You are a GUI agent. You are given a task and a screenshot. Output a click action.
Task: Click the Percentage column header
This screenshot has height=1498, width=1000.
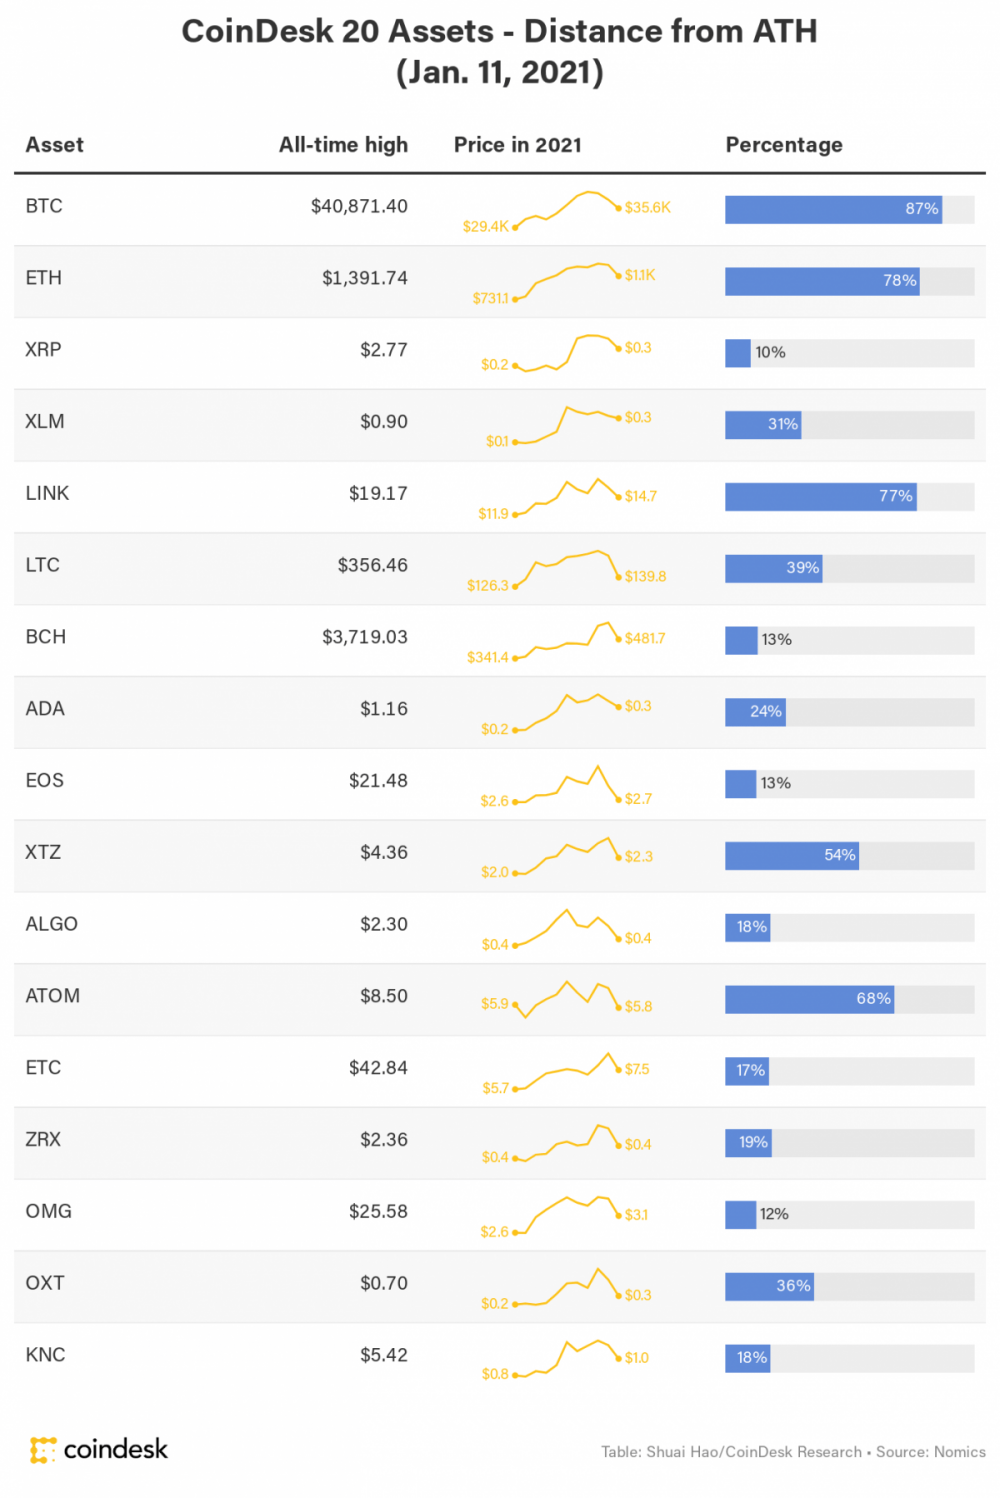[784, 145]
